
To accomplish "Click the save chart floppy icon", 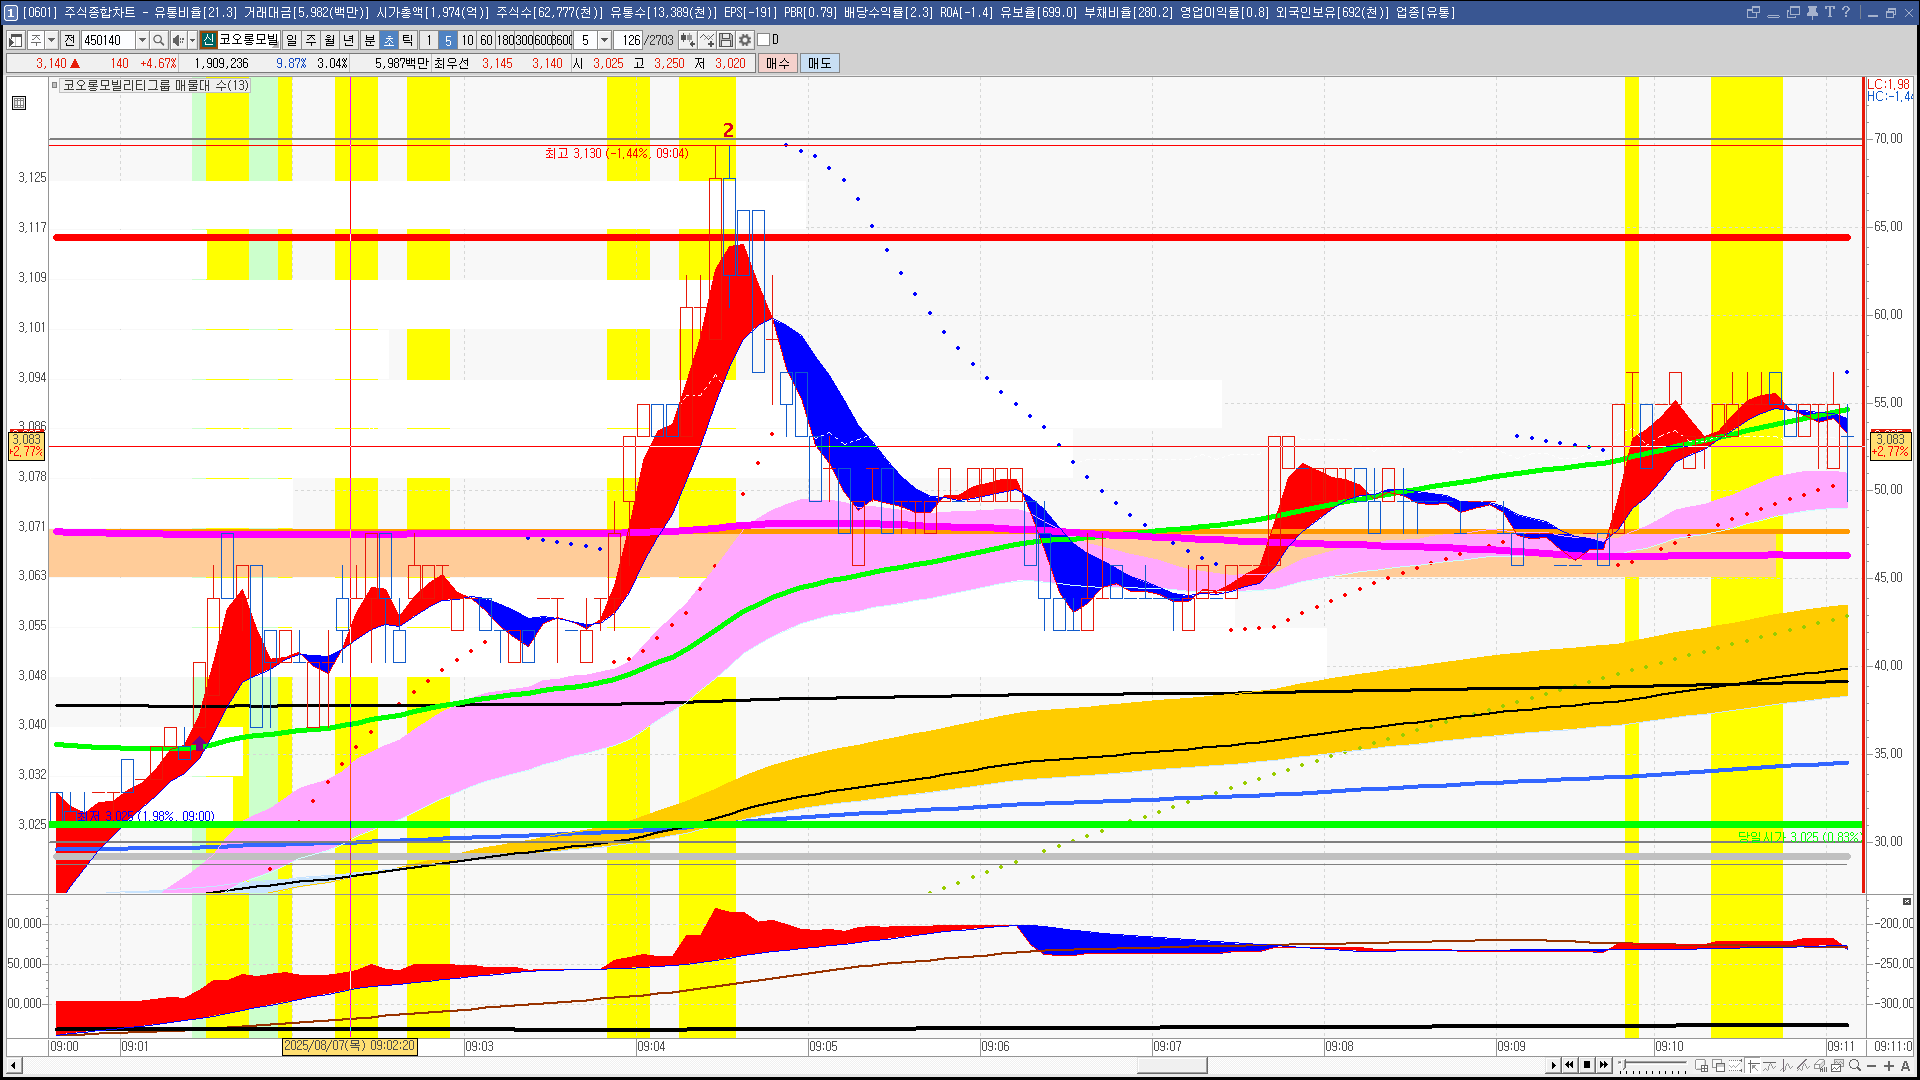I will pos(726,40).
